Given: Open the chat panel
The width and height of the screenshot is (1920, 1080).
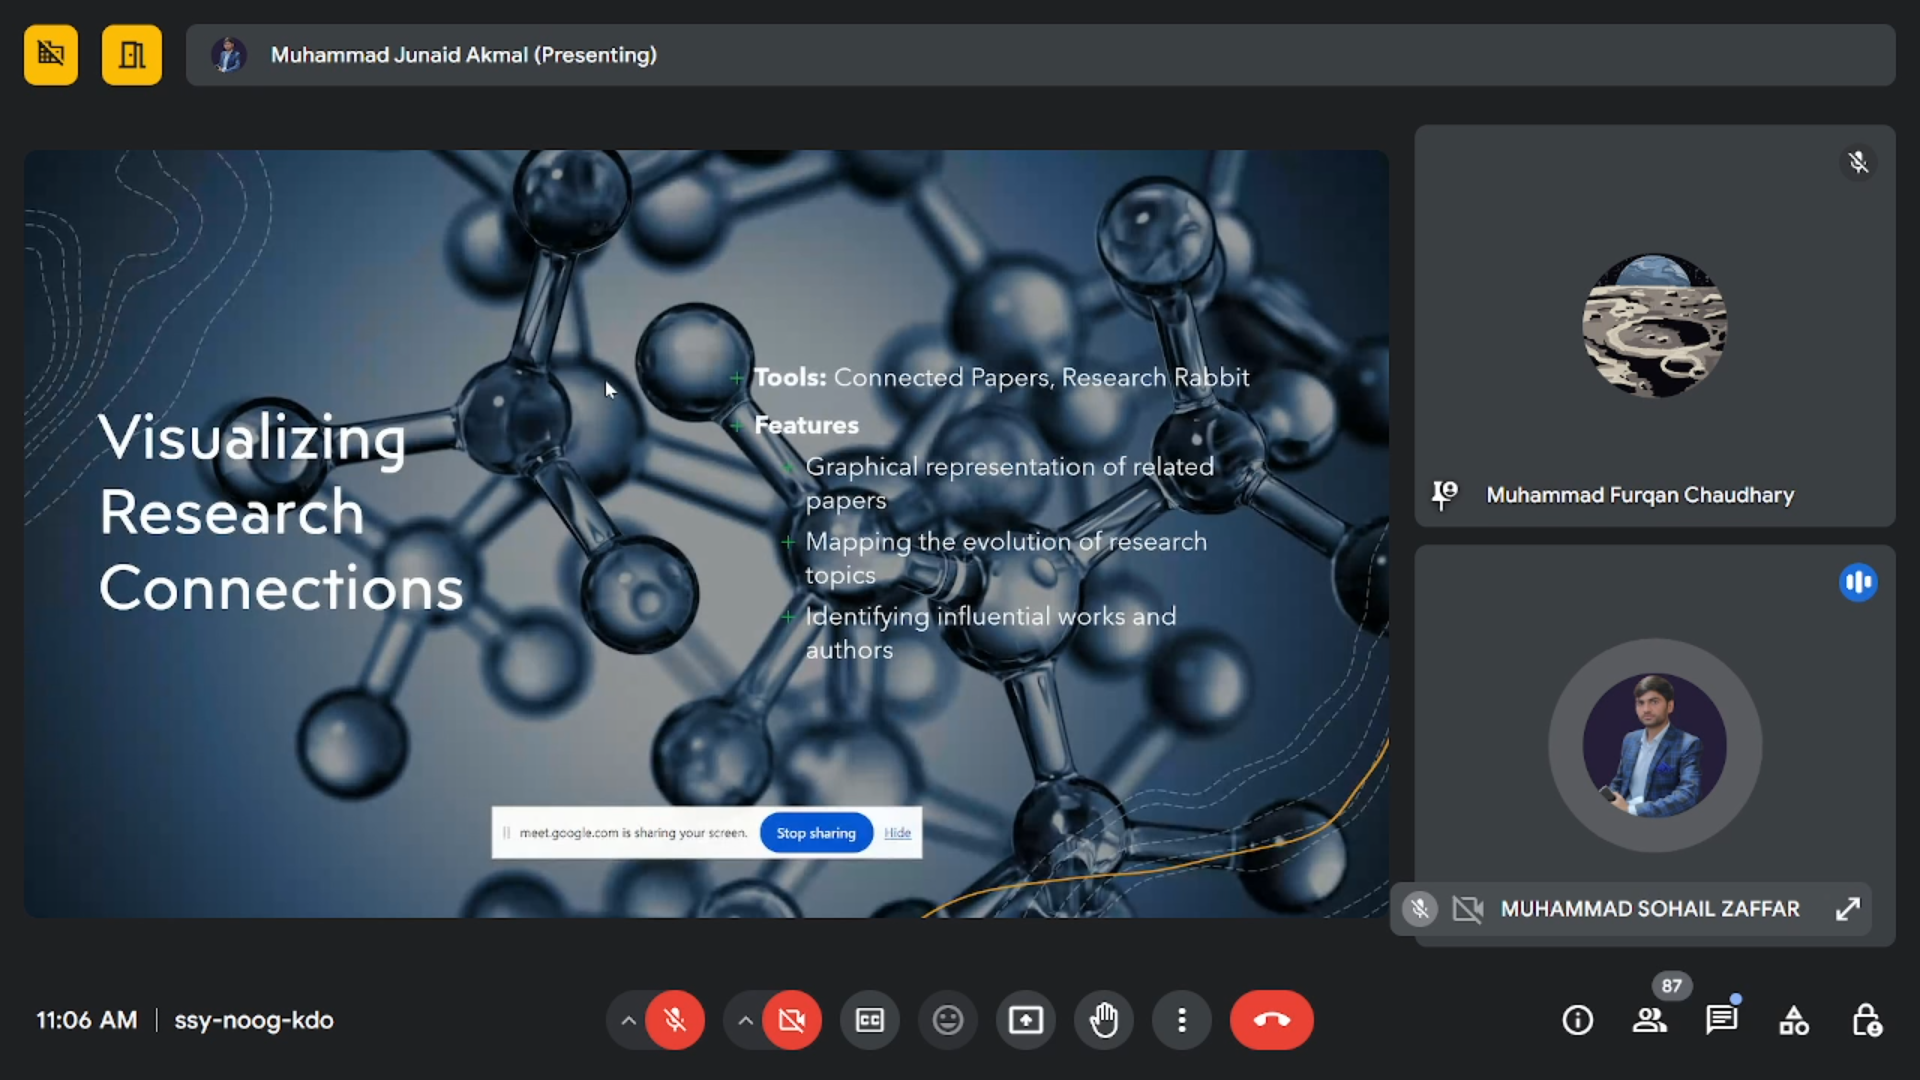Looking at the screenshot, I should (x=1722, y=1020).
